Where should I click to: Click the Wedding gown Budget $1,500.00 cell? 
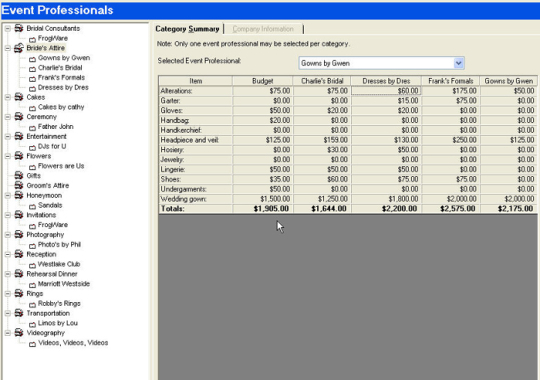(x=262, y=199)
